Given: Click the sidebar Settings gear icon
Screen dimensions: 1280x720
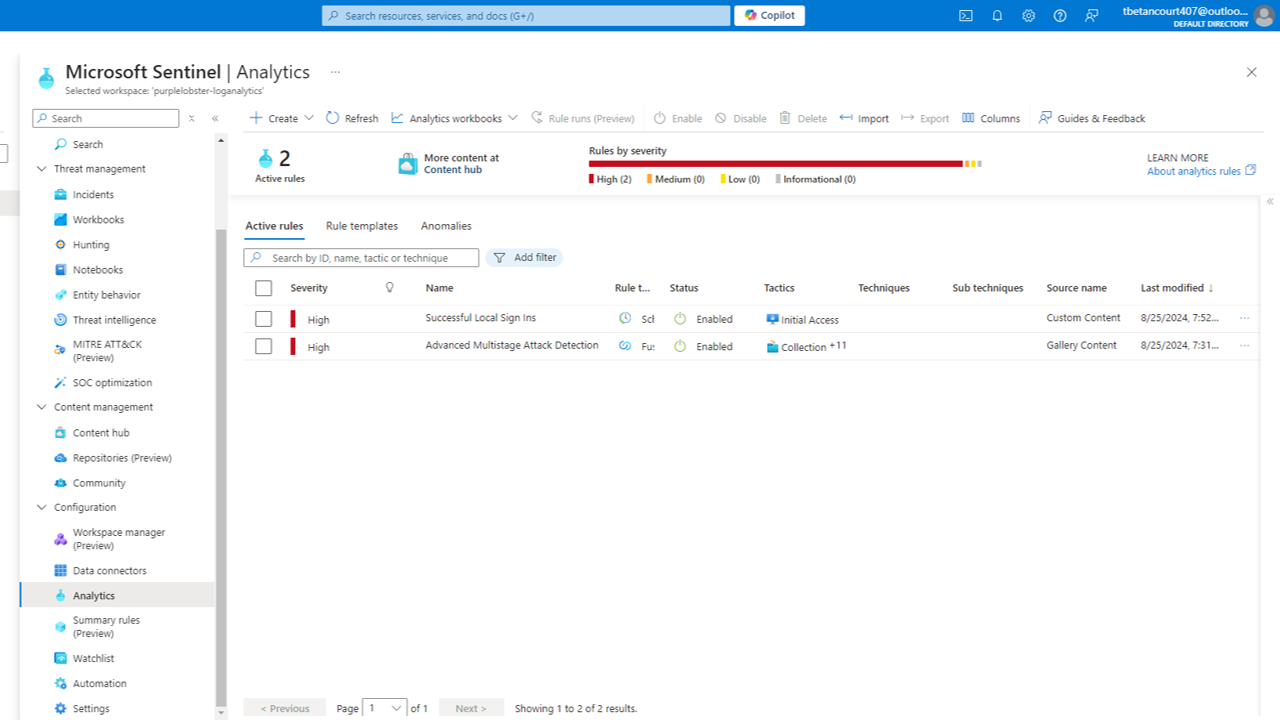Looking at the screenshot, I should 61,708.
